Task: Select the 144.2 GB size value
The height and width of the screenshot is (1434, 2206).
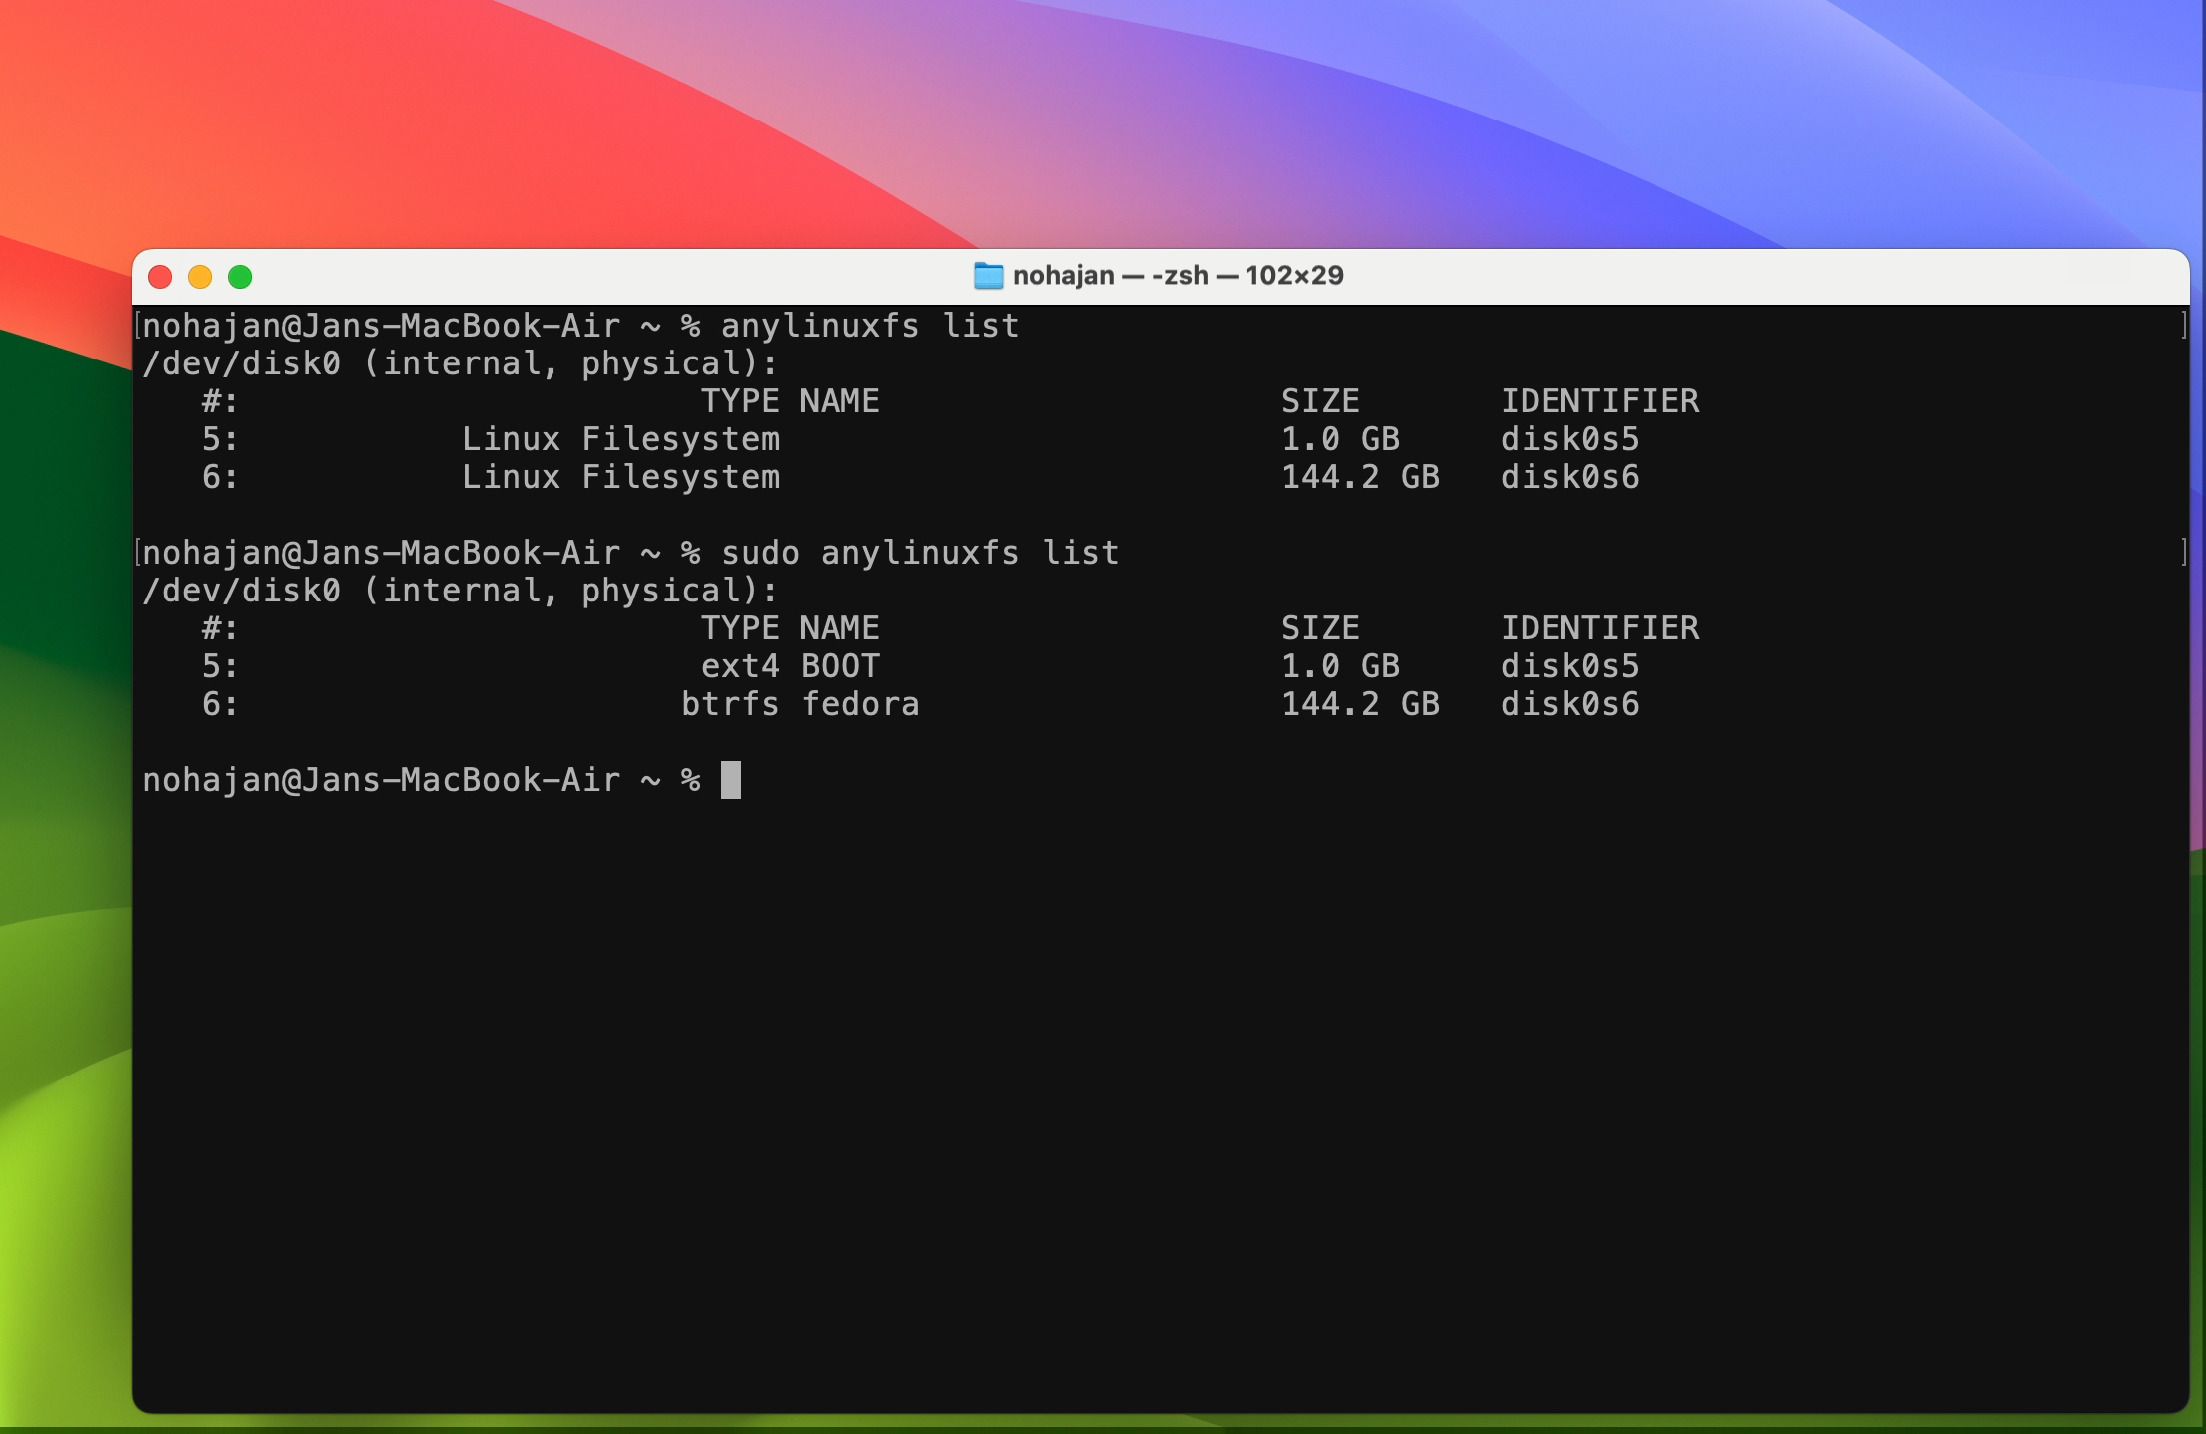Action: 1360,478
